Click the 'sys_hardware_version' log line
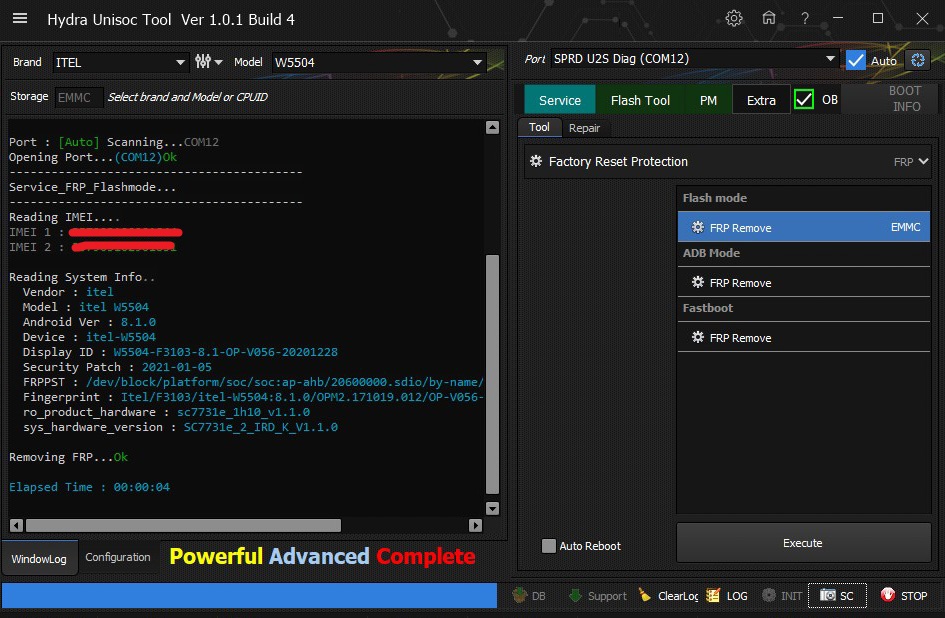The width and height of the screenshot is (945, 618). point(180,427)
